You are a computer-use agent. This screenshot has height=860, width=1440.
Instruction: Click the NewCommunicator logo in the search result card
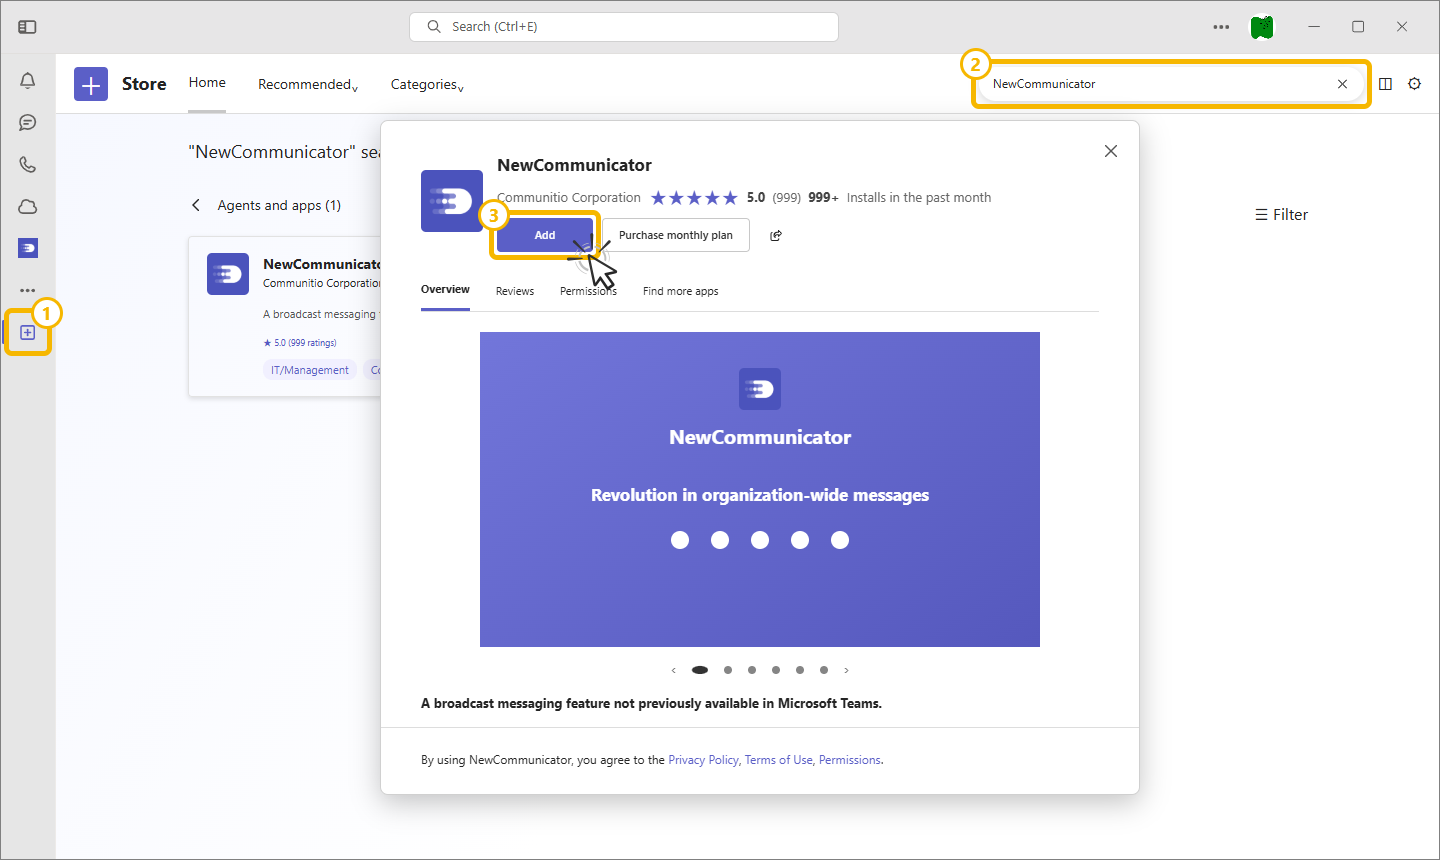pos(228,274)
